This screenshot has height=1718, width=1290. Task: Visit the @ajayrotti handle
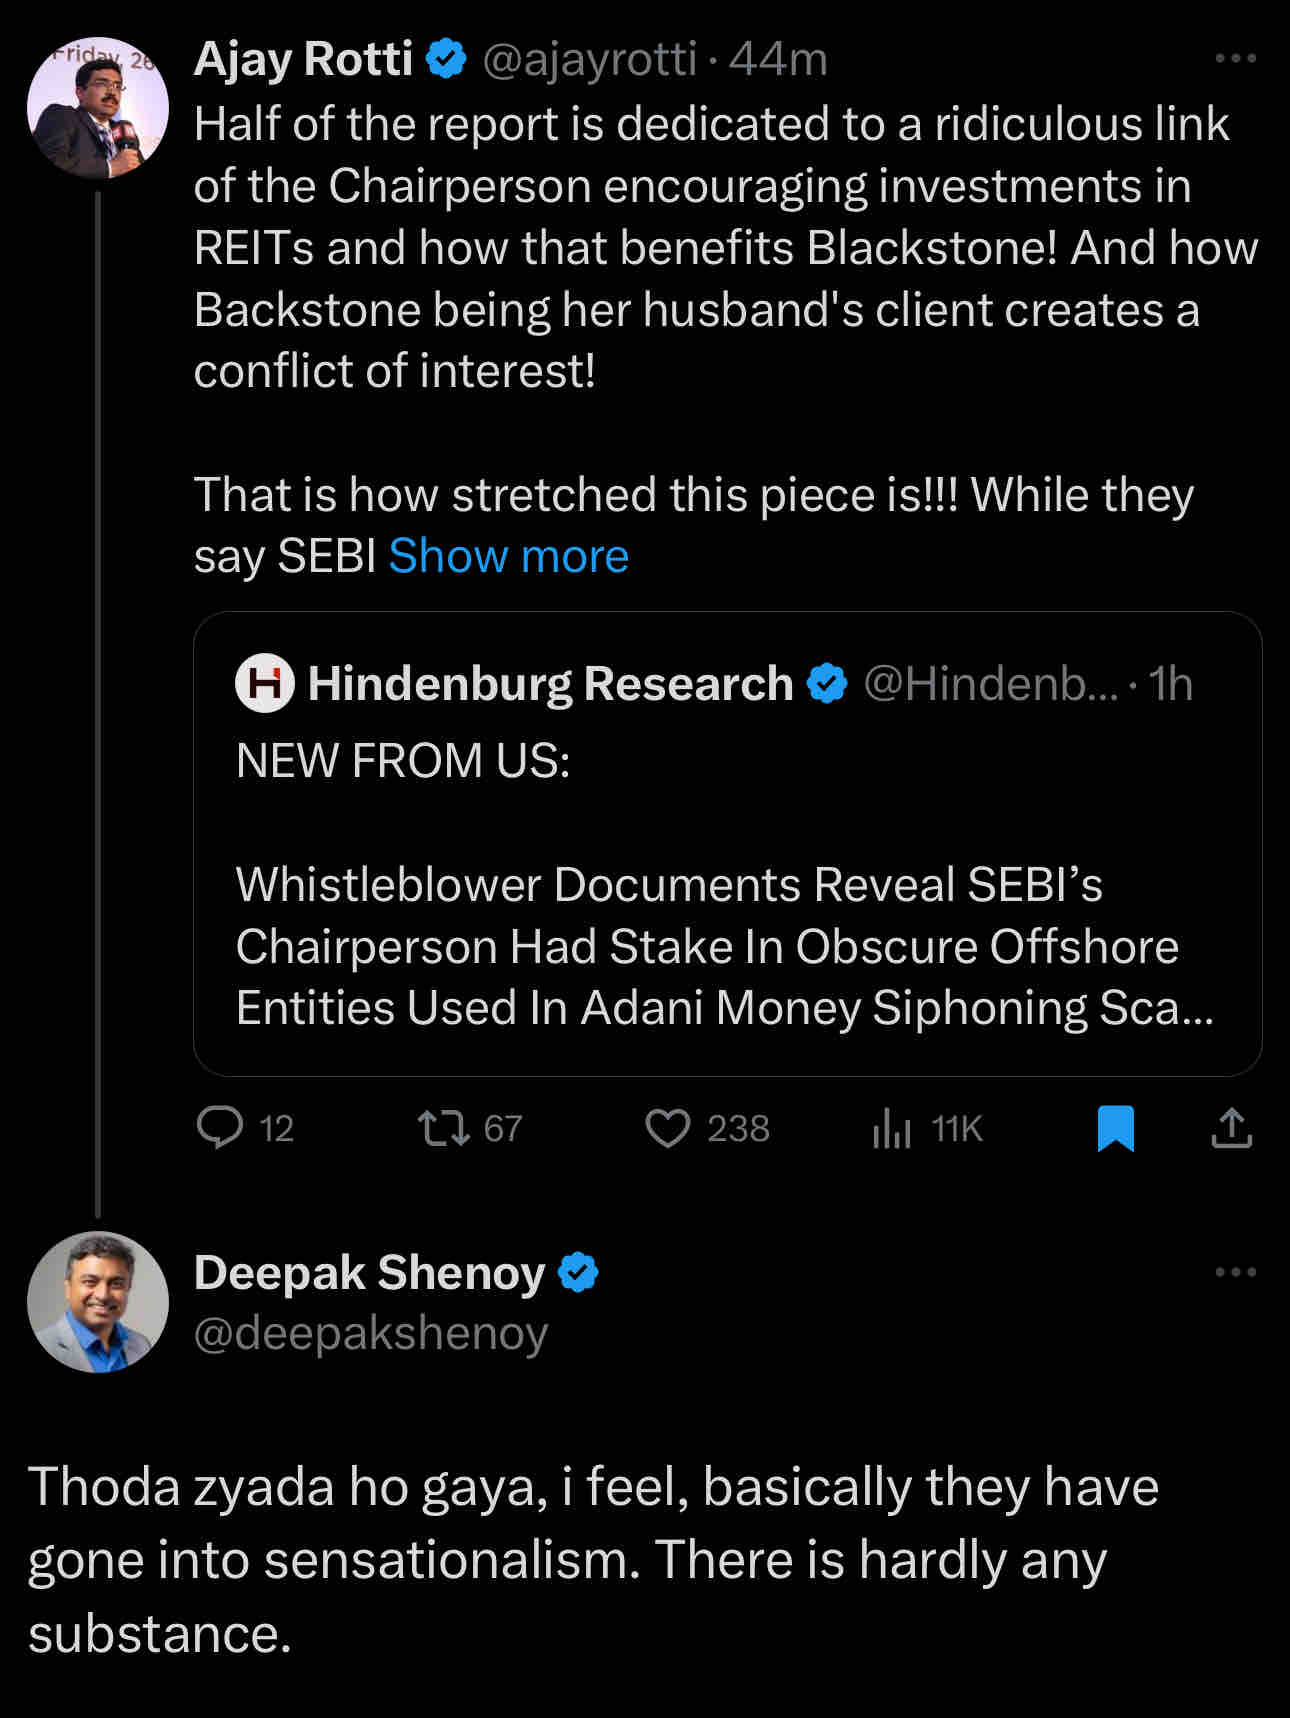589,59
